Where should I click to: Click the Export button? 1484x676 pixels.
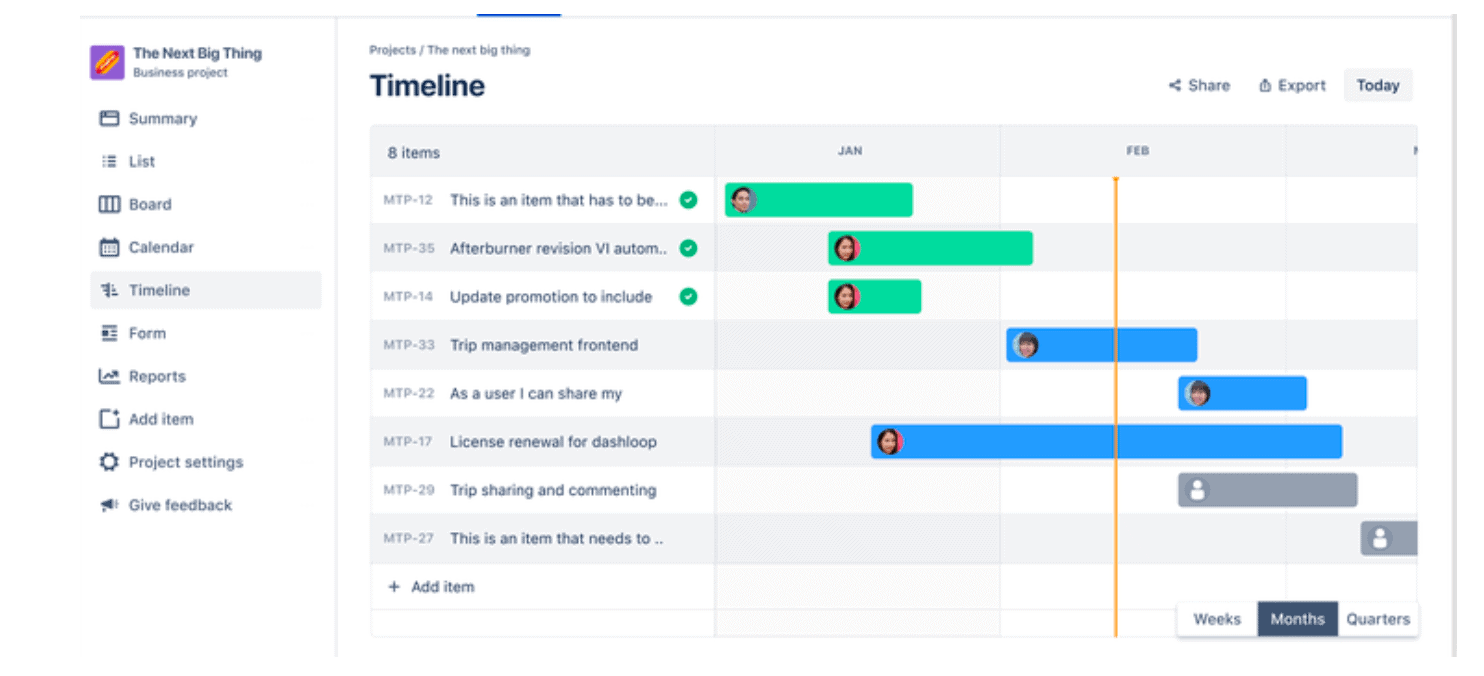(1291, 85)
